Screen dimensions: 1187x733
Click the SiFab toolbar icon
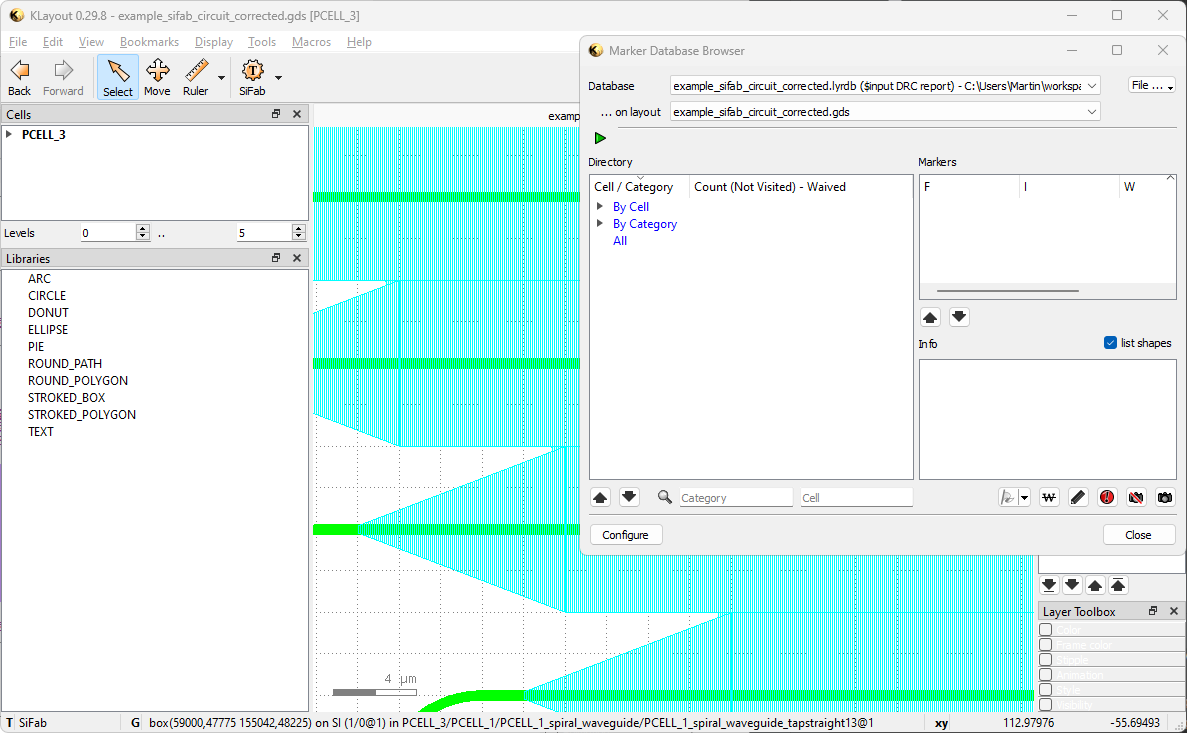pyautogui.click(x=252, y=77)
